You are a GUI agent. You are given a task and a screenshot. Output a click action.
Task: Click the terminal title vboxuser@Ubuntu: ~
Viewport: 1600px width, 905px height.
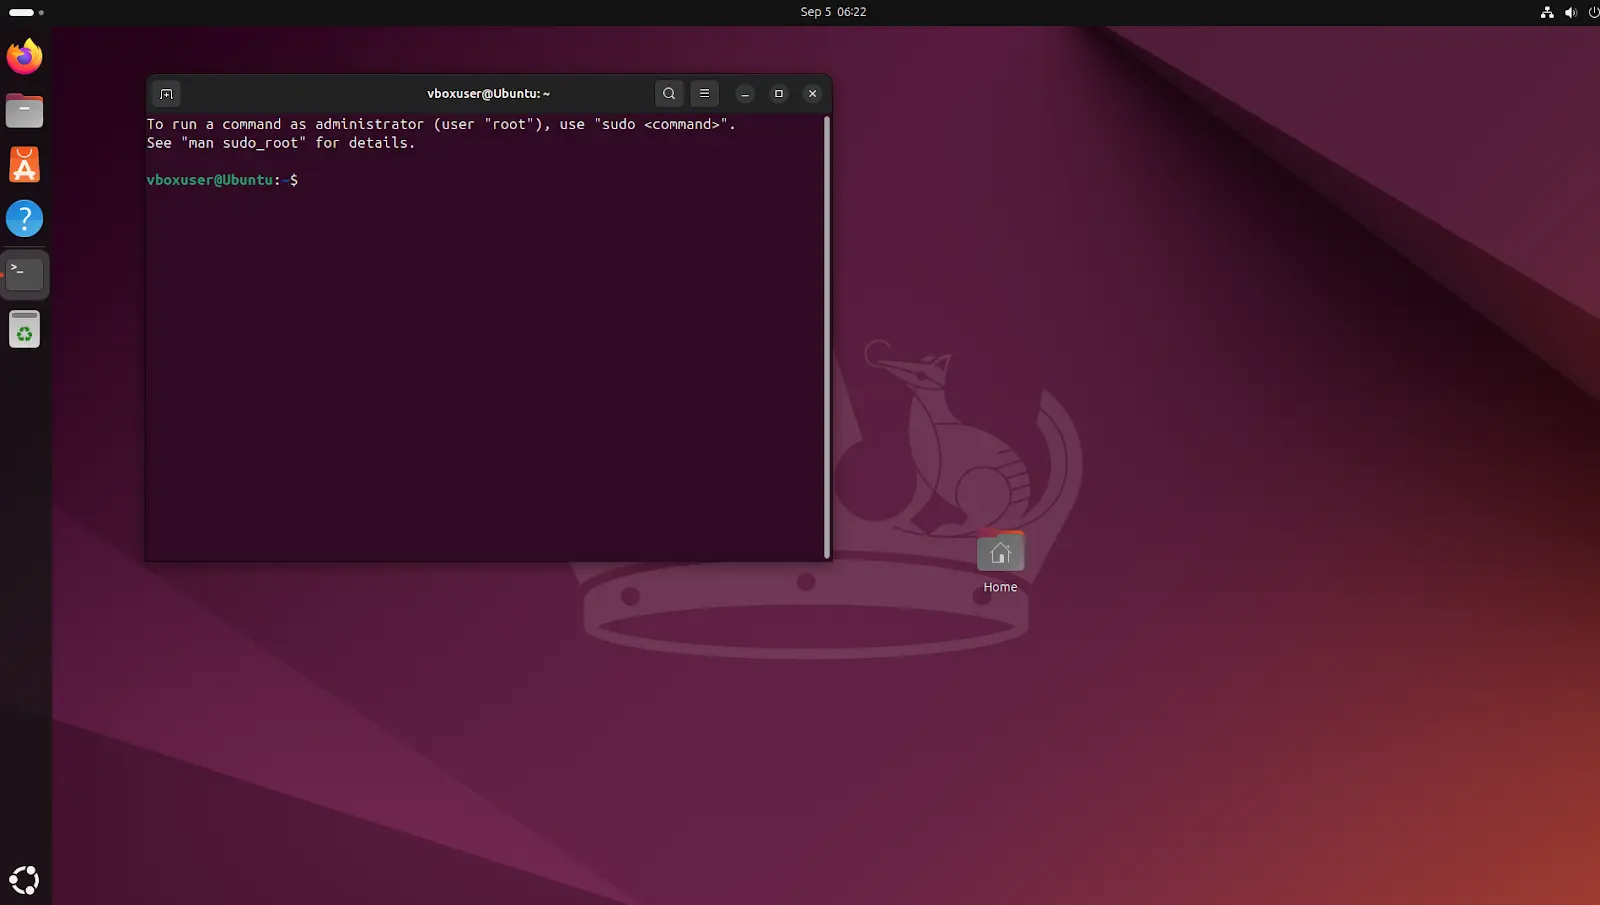(x=488, y=94)
